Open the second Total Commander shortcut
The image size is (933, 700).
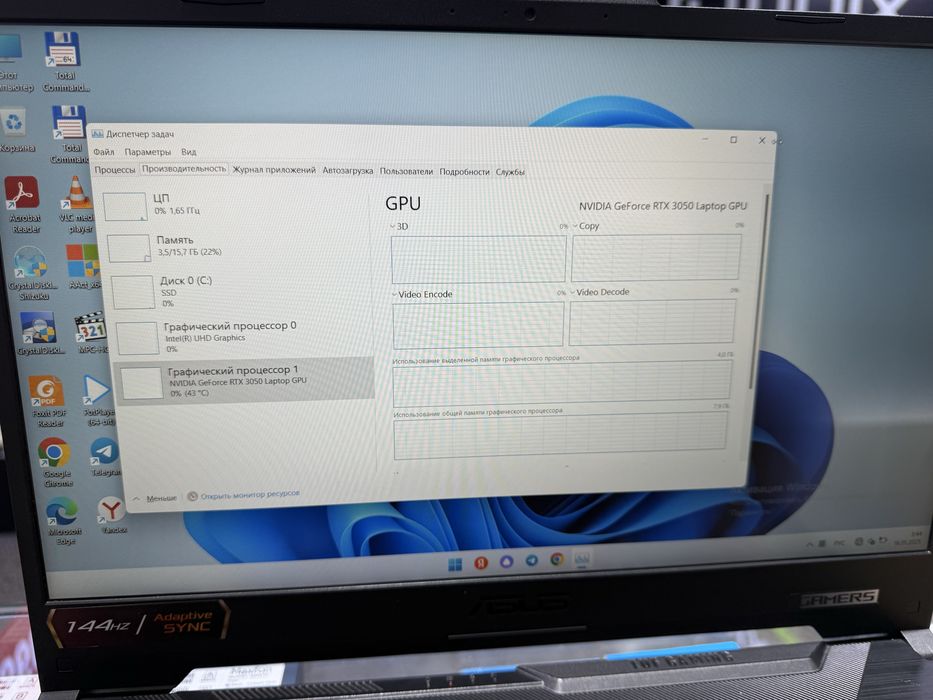[x=69, y=134]
